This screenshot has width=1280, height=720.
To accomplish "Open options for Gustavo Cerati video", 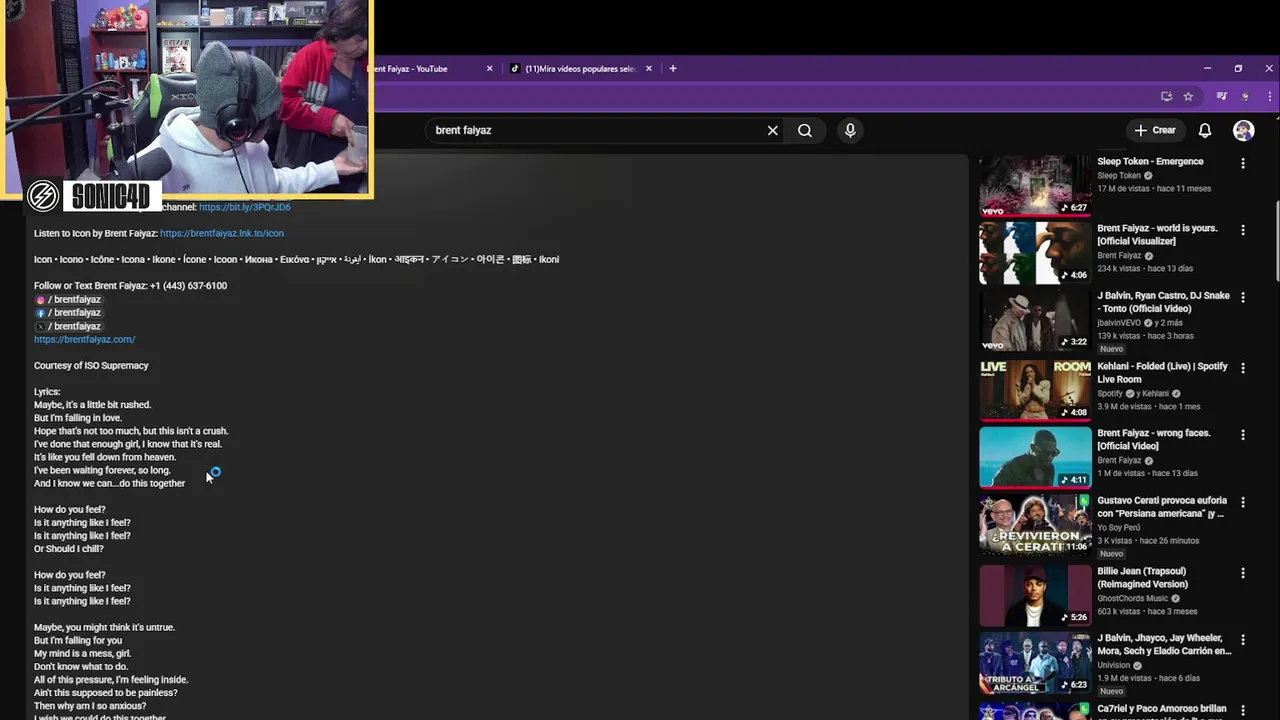I will click(x=1243, y=503).
